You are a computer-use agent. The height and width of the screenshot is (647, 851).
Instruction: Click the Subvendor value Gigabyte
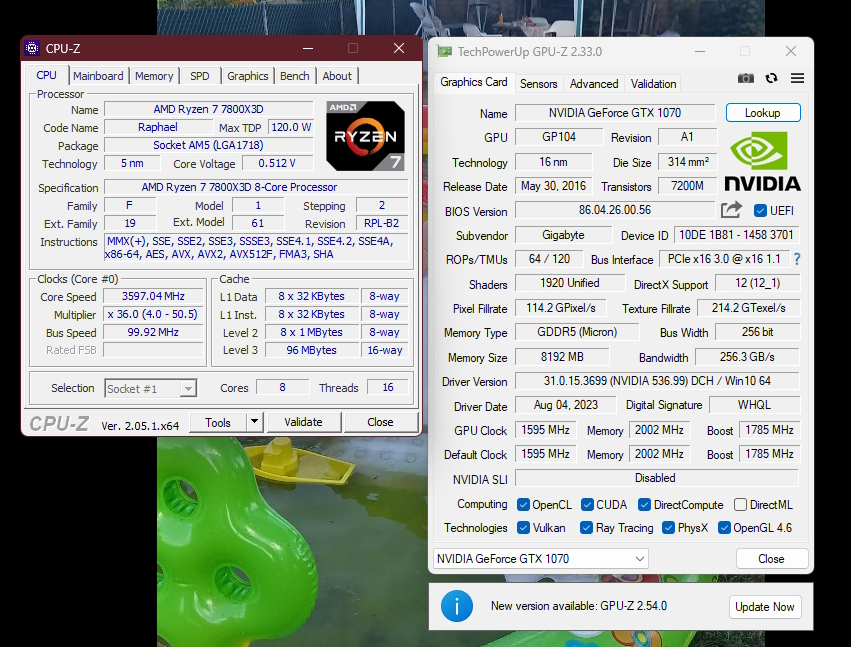point(563,235)
